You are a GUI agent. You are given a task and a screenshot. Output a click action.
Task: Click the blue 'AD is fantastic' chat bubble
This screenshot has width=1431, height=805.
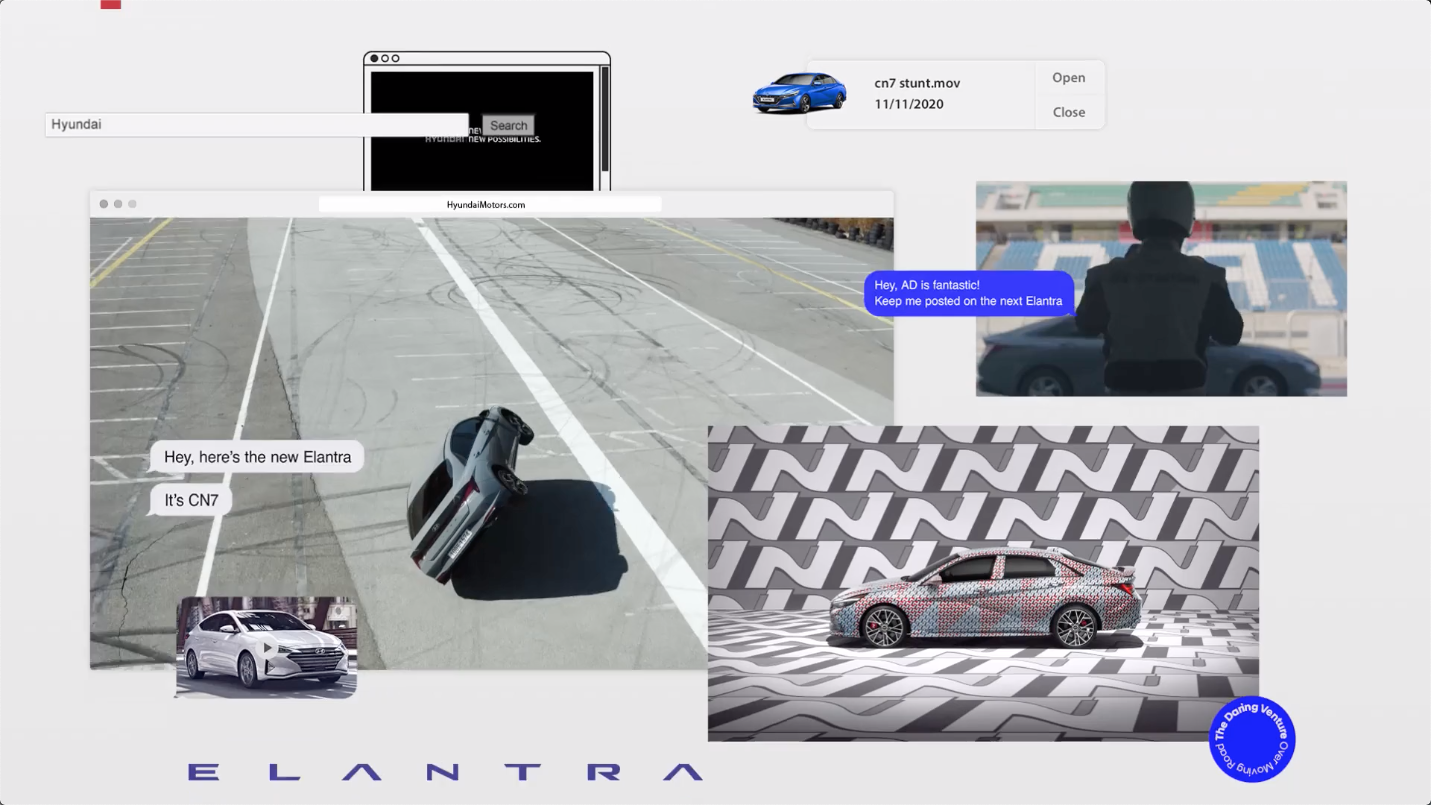click(968, 293)
